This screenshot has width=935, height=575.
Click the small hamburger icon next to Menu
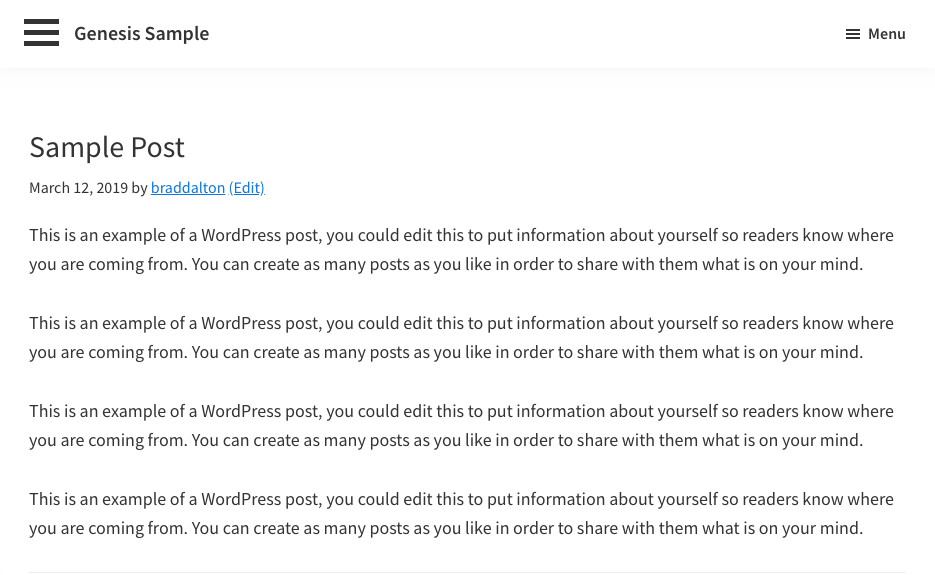point(852,34)
